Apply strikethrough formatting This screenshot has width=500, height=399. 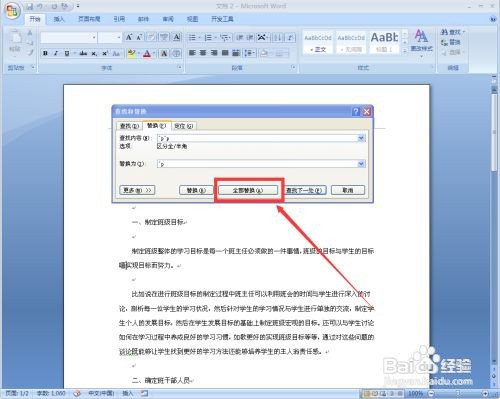tap(83, 53)
